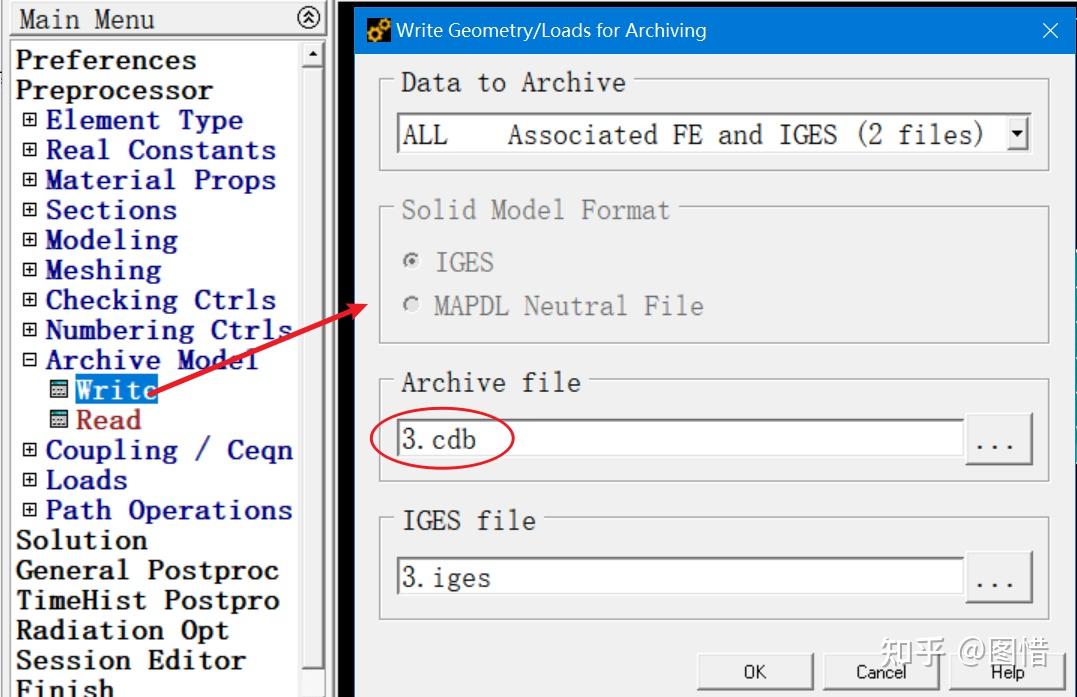Collapse Main Menu with the double-chevron icon
Screen dimensions: 1077x697
pos(309,17)
